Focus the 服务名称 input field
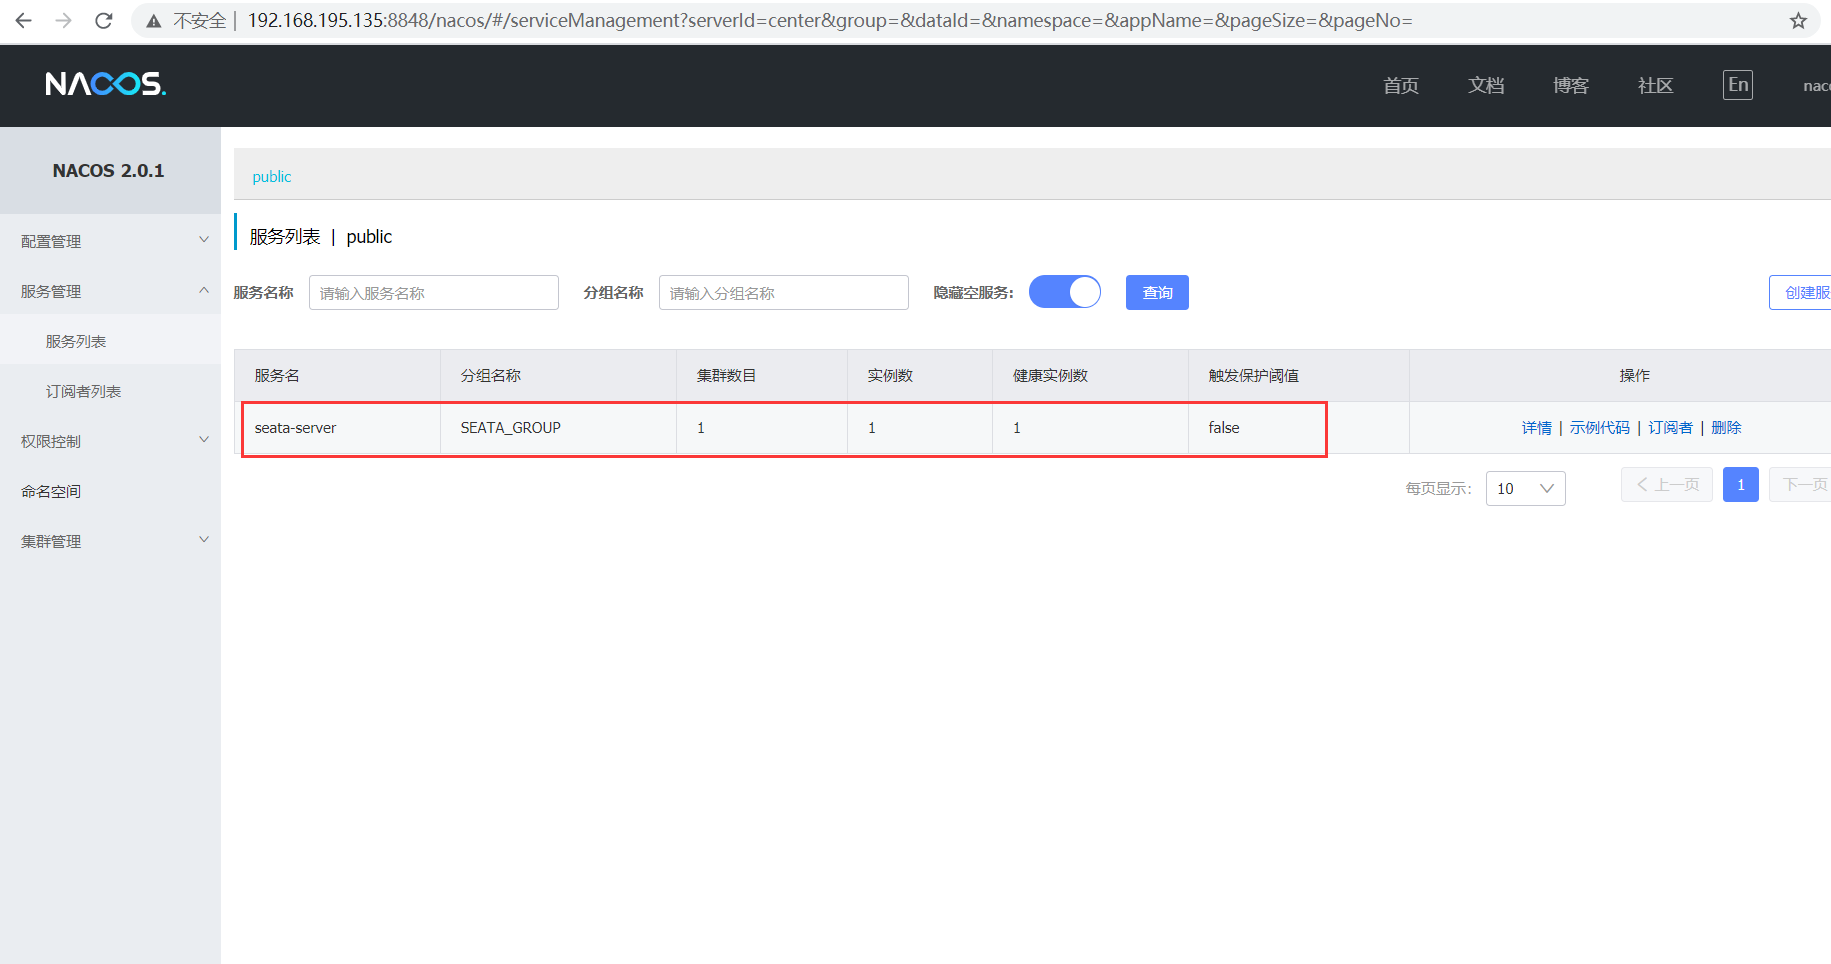 point(434,292)
